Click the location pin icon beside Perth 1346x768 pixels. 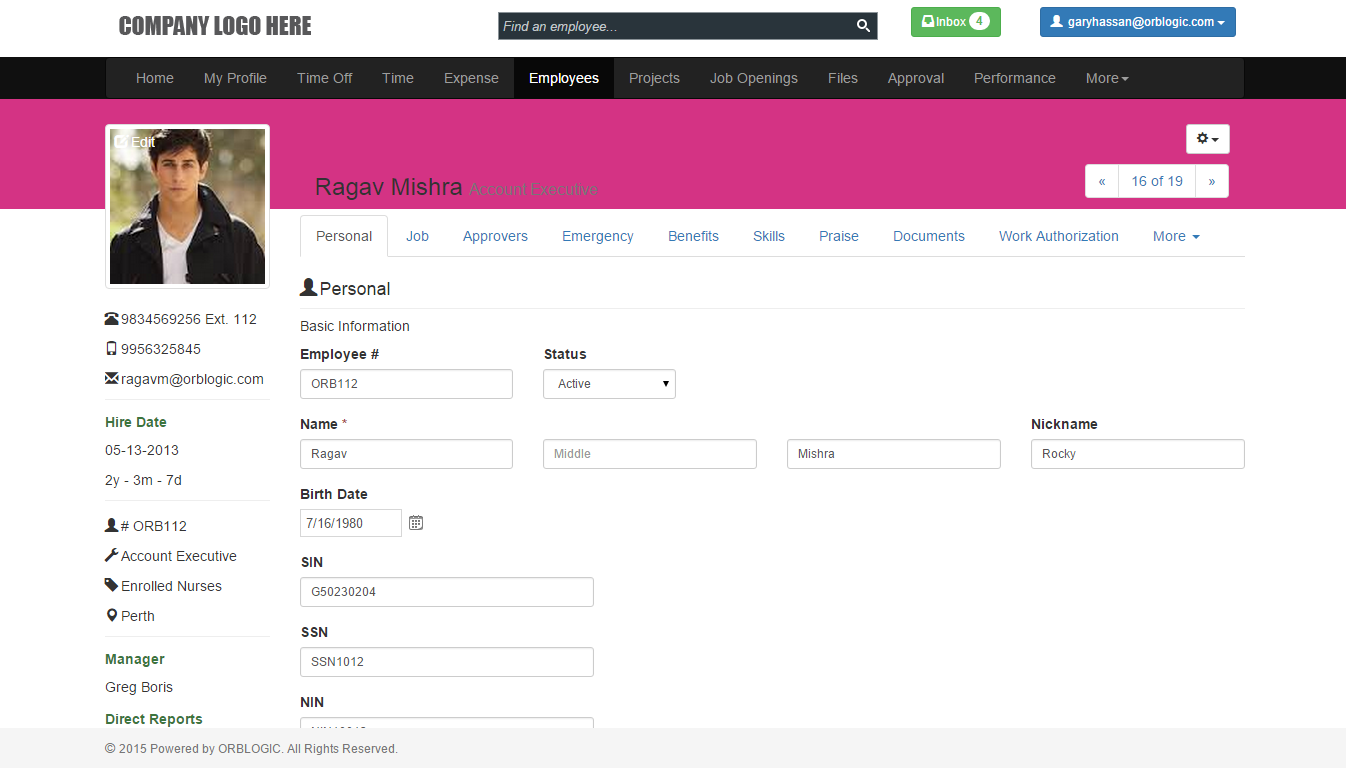pyautogui.click(x=111, y=615)
